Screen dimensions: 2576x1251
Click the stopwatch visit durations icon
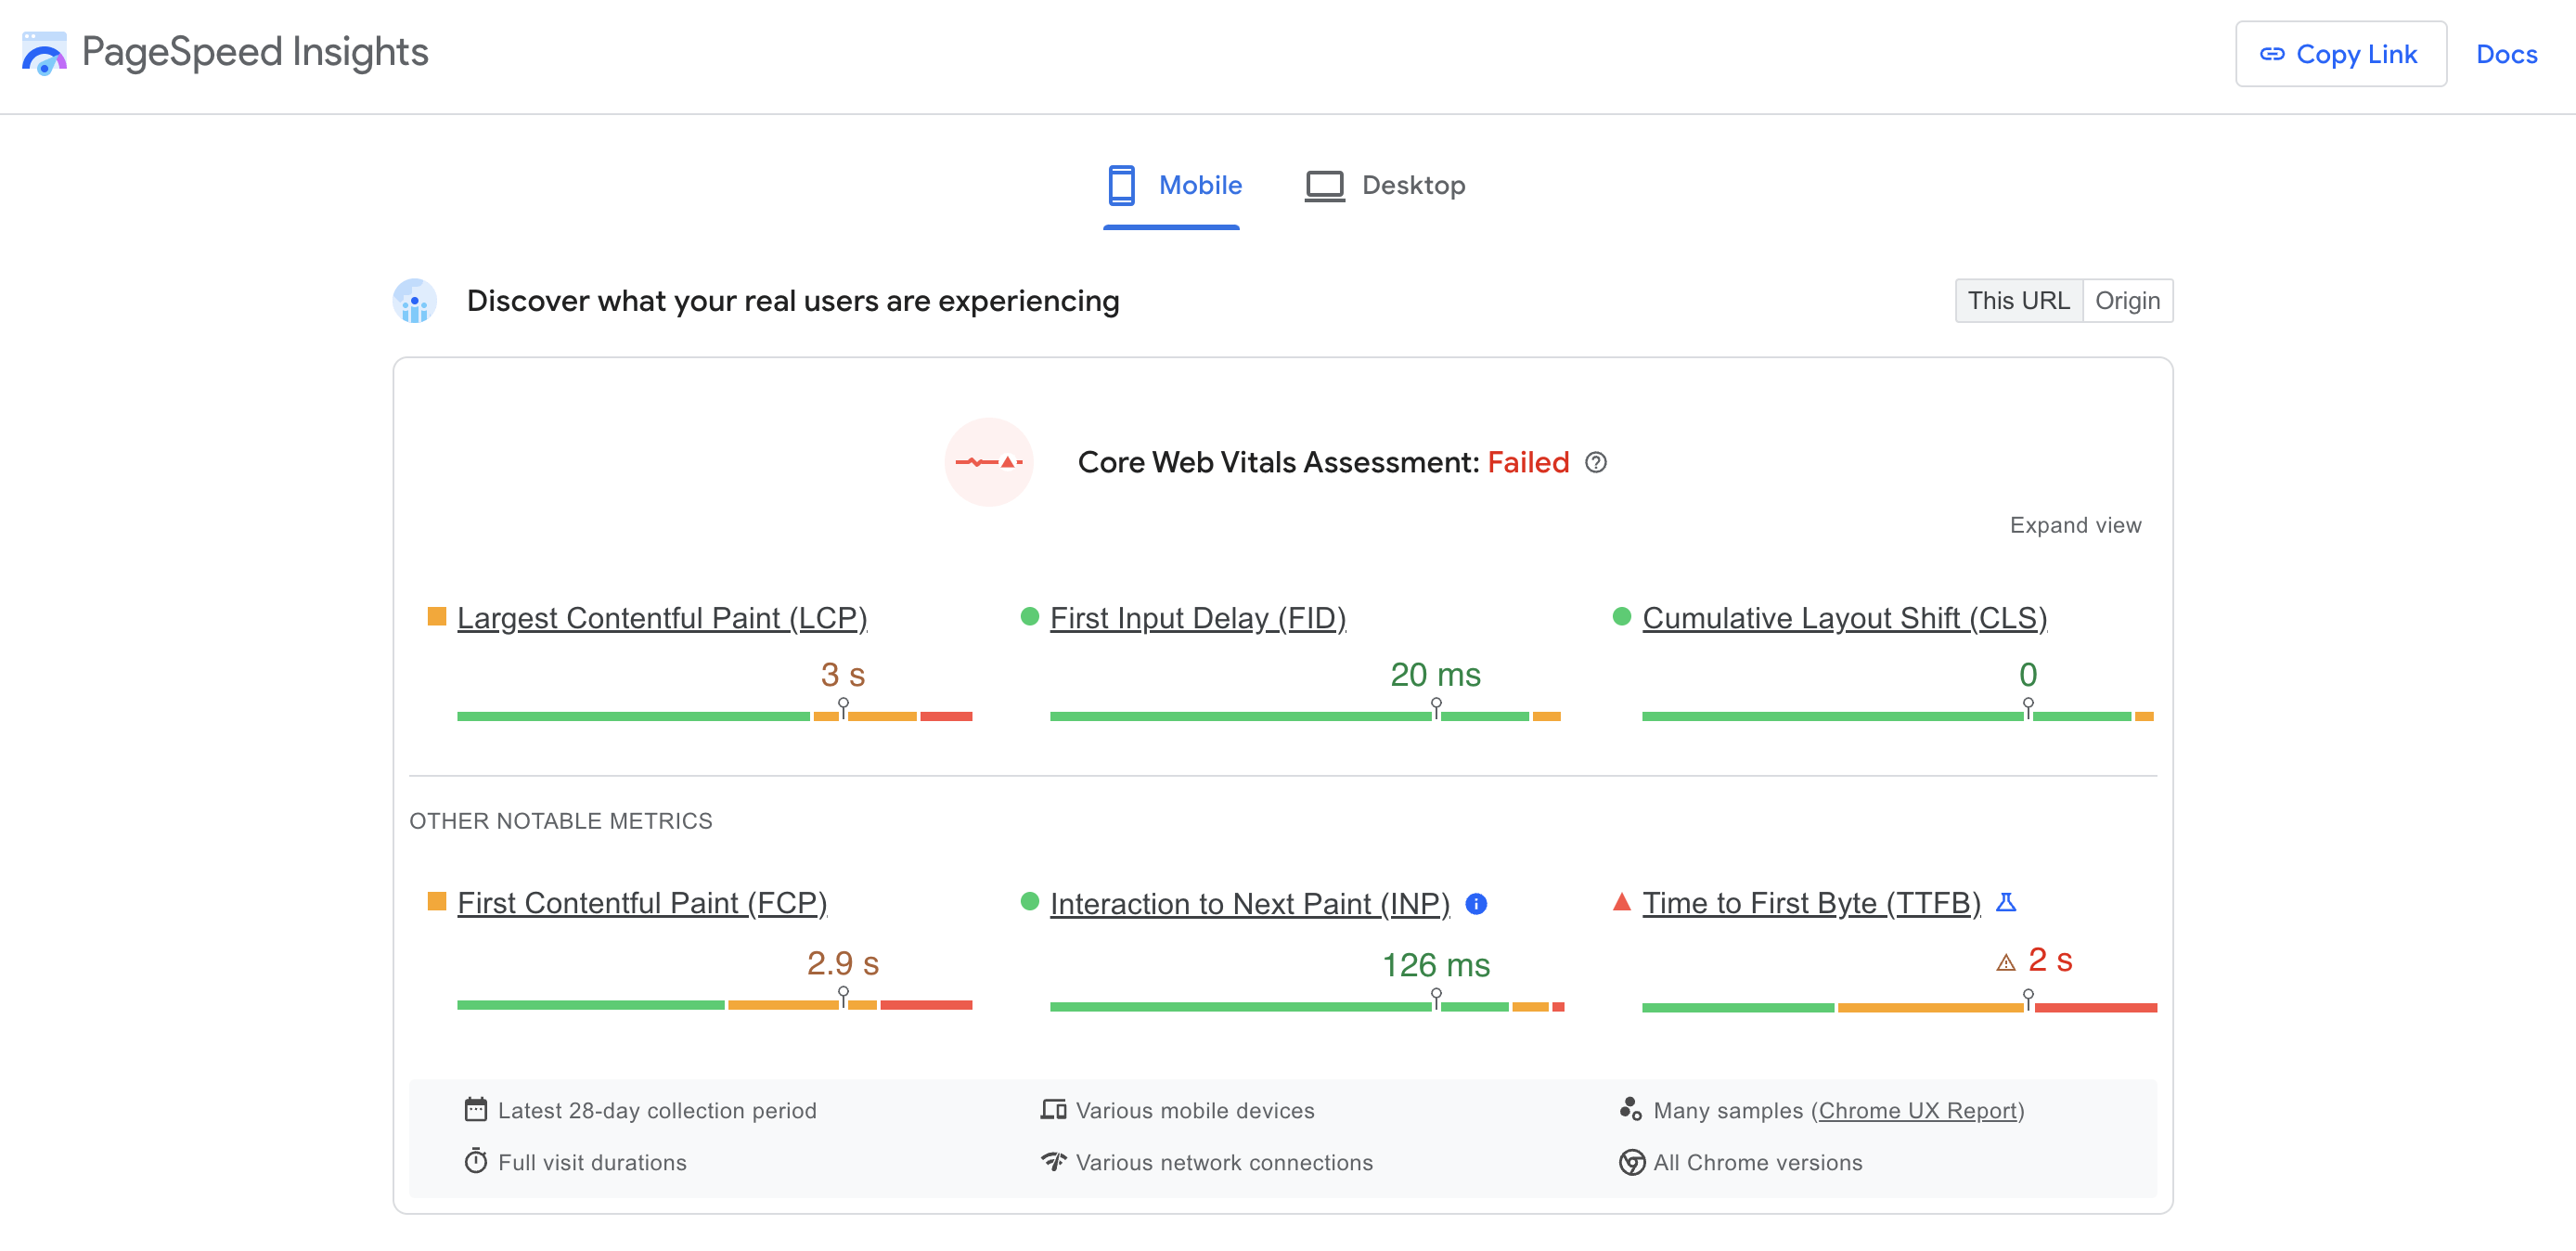coord(475,1161)
